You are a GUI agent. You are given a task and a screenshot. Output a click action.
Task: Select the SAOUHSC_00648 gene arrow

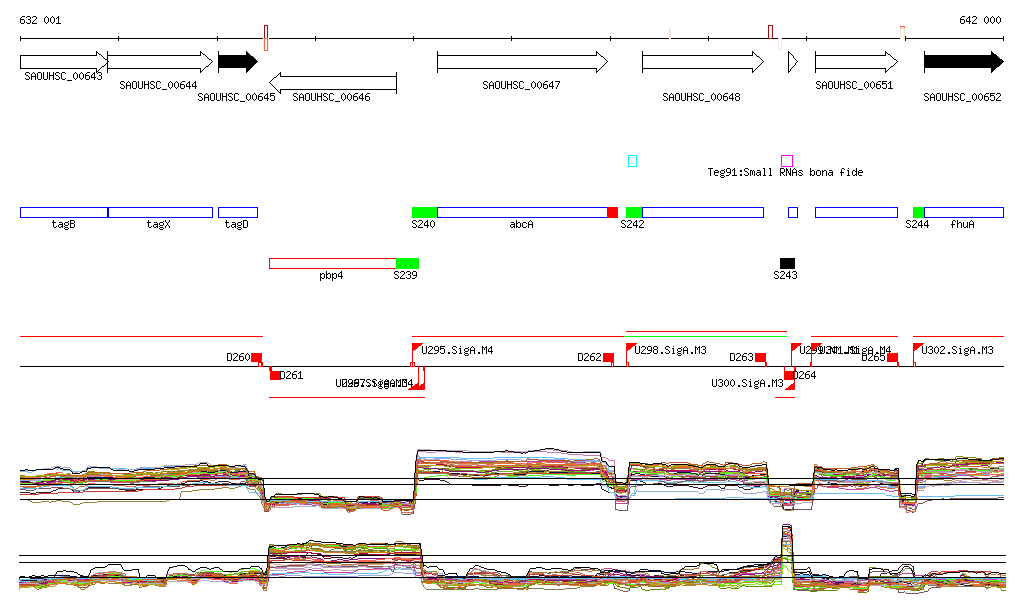tap(703, 62)
